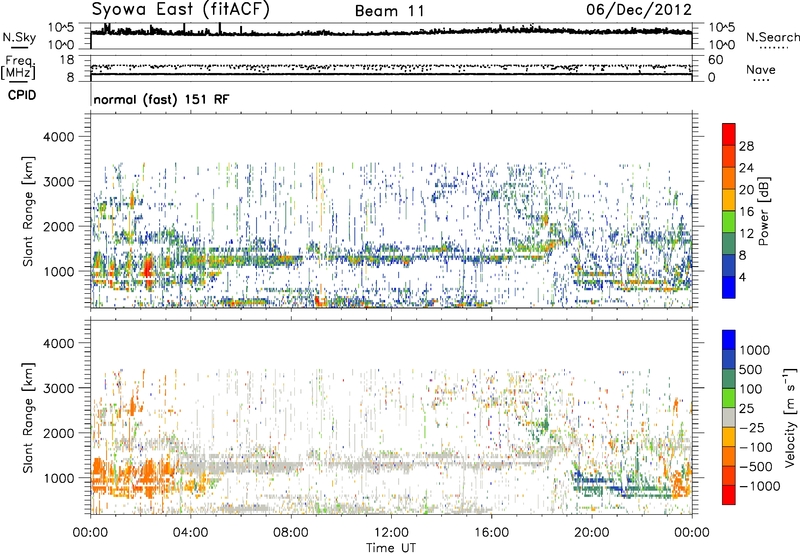Viewport: 800px width, 554px height.
Task: Click the 'N.Search' legend label
Action: coord(772,37)
